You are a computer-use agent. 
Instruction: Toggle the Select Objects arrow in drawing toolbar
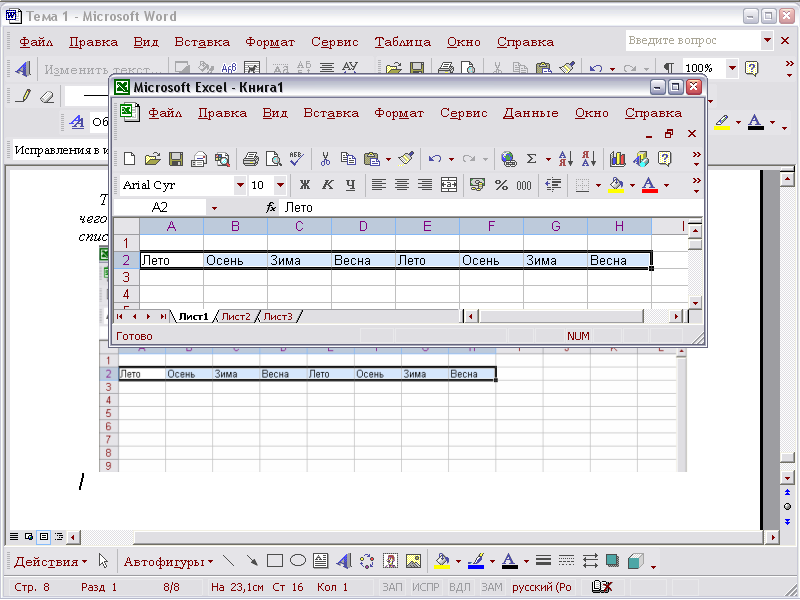104,561
